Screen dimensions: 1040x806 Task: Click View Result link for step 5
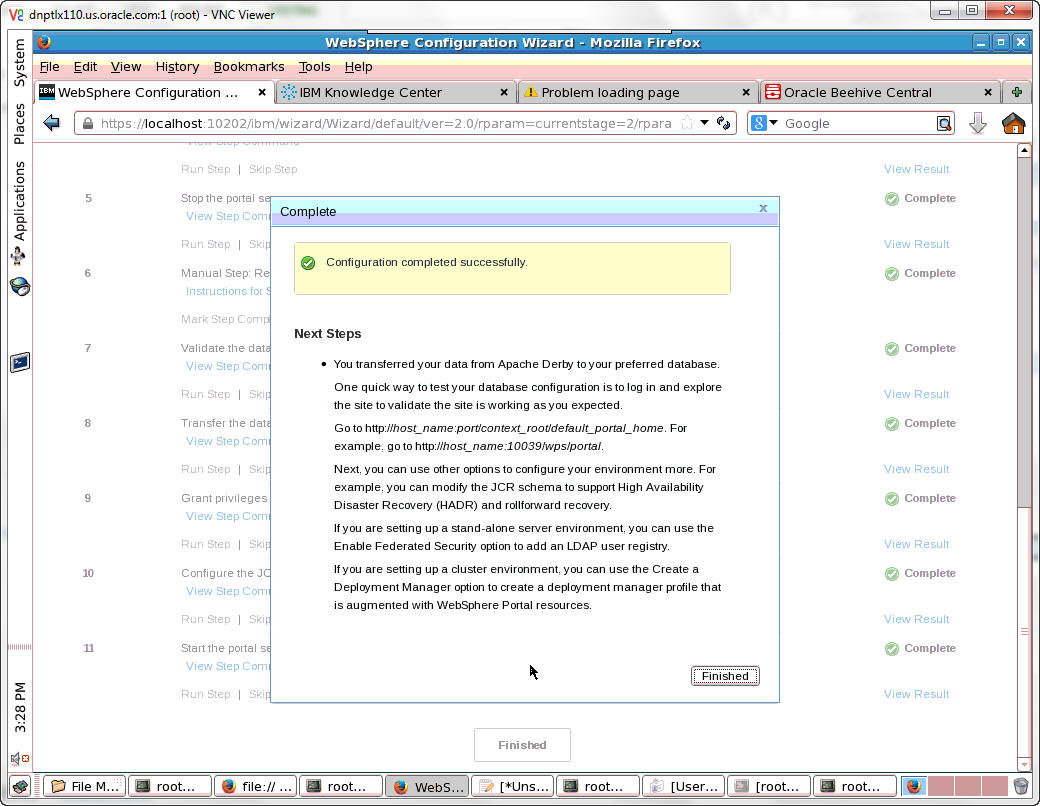point(916,244)
